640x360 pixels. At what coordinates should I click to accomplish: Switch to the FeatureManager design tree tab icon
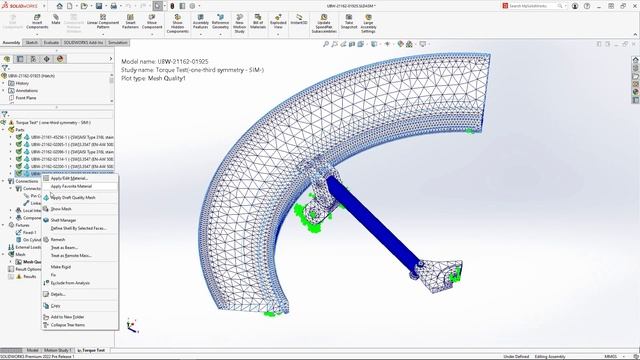tap(7, 59)
